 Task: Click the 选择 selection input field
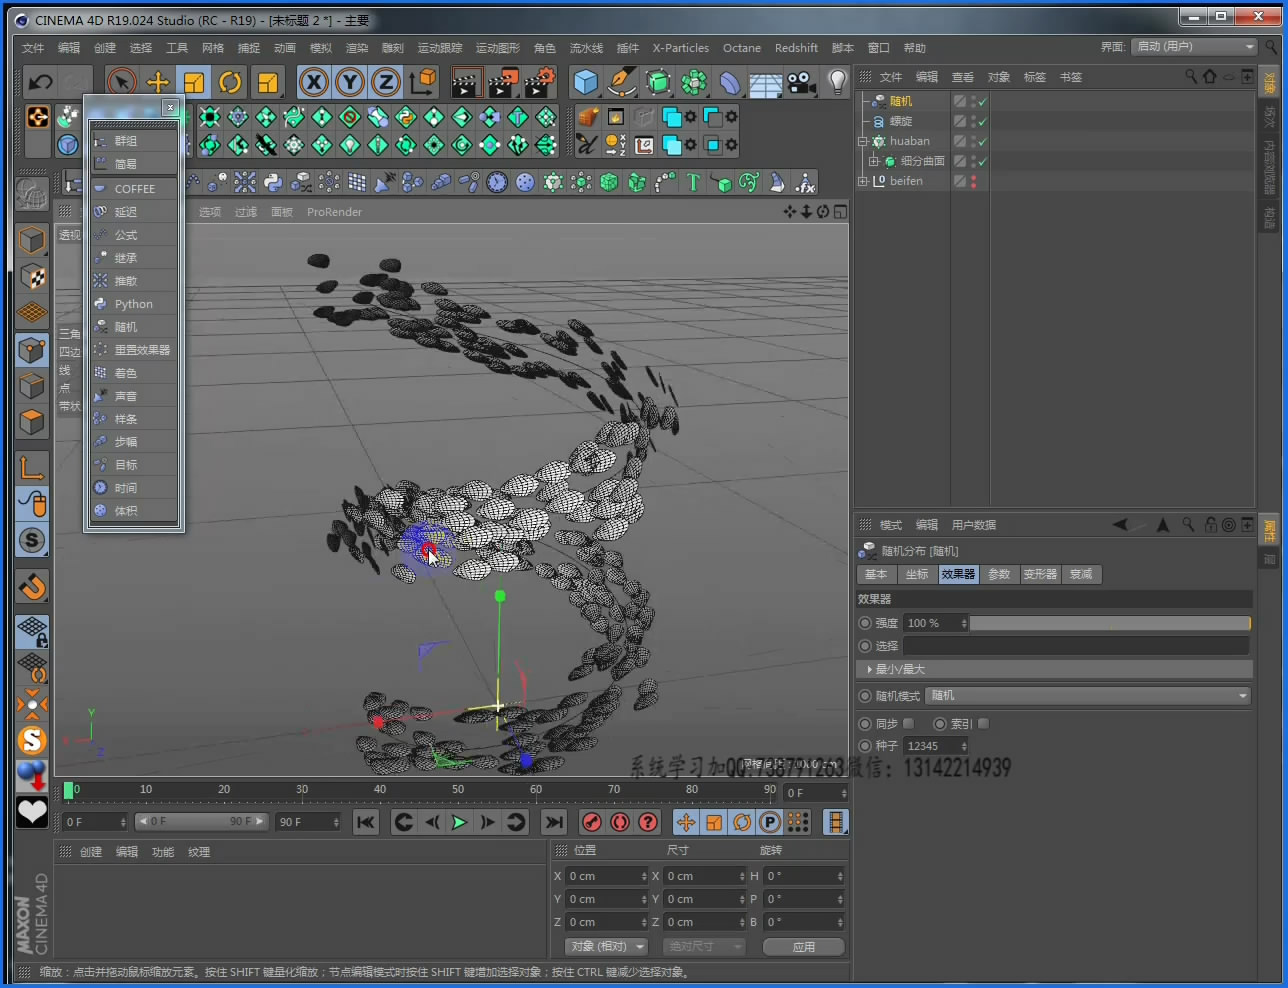1076,646
